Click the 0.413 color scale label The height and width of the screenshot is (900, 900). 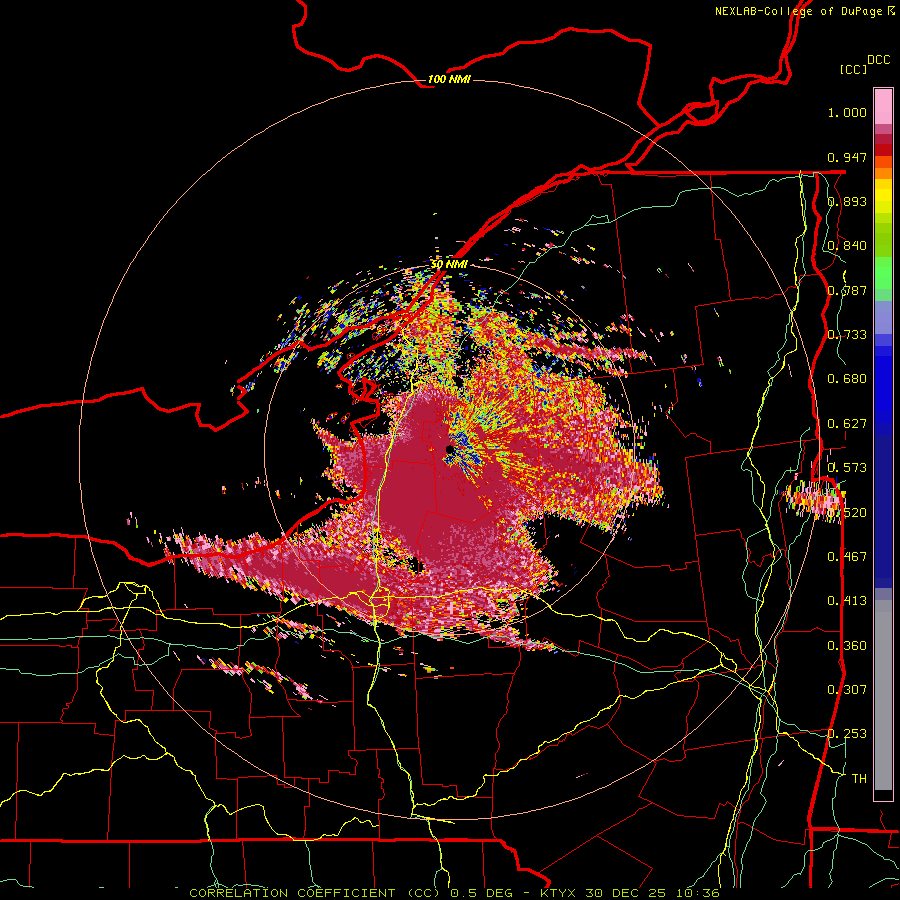pyautogui.click(x=847, y=601)
